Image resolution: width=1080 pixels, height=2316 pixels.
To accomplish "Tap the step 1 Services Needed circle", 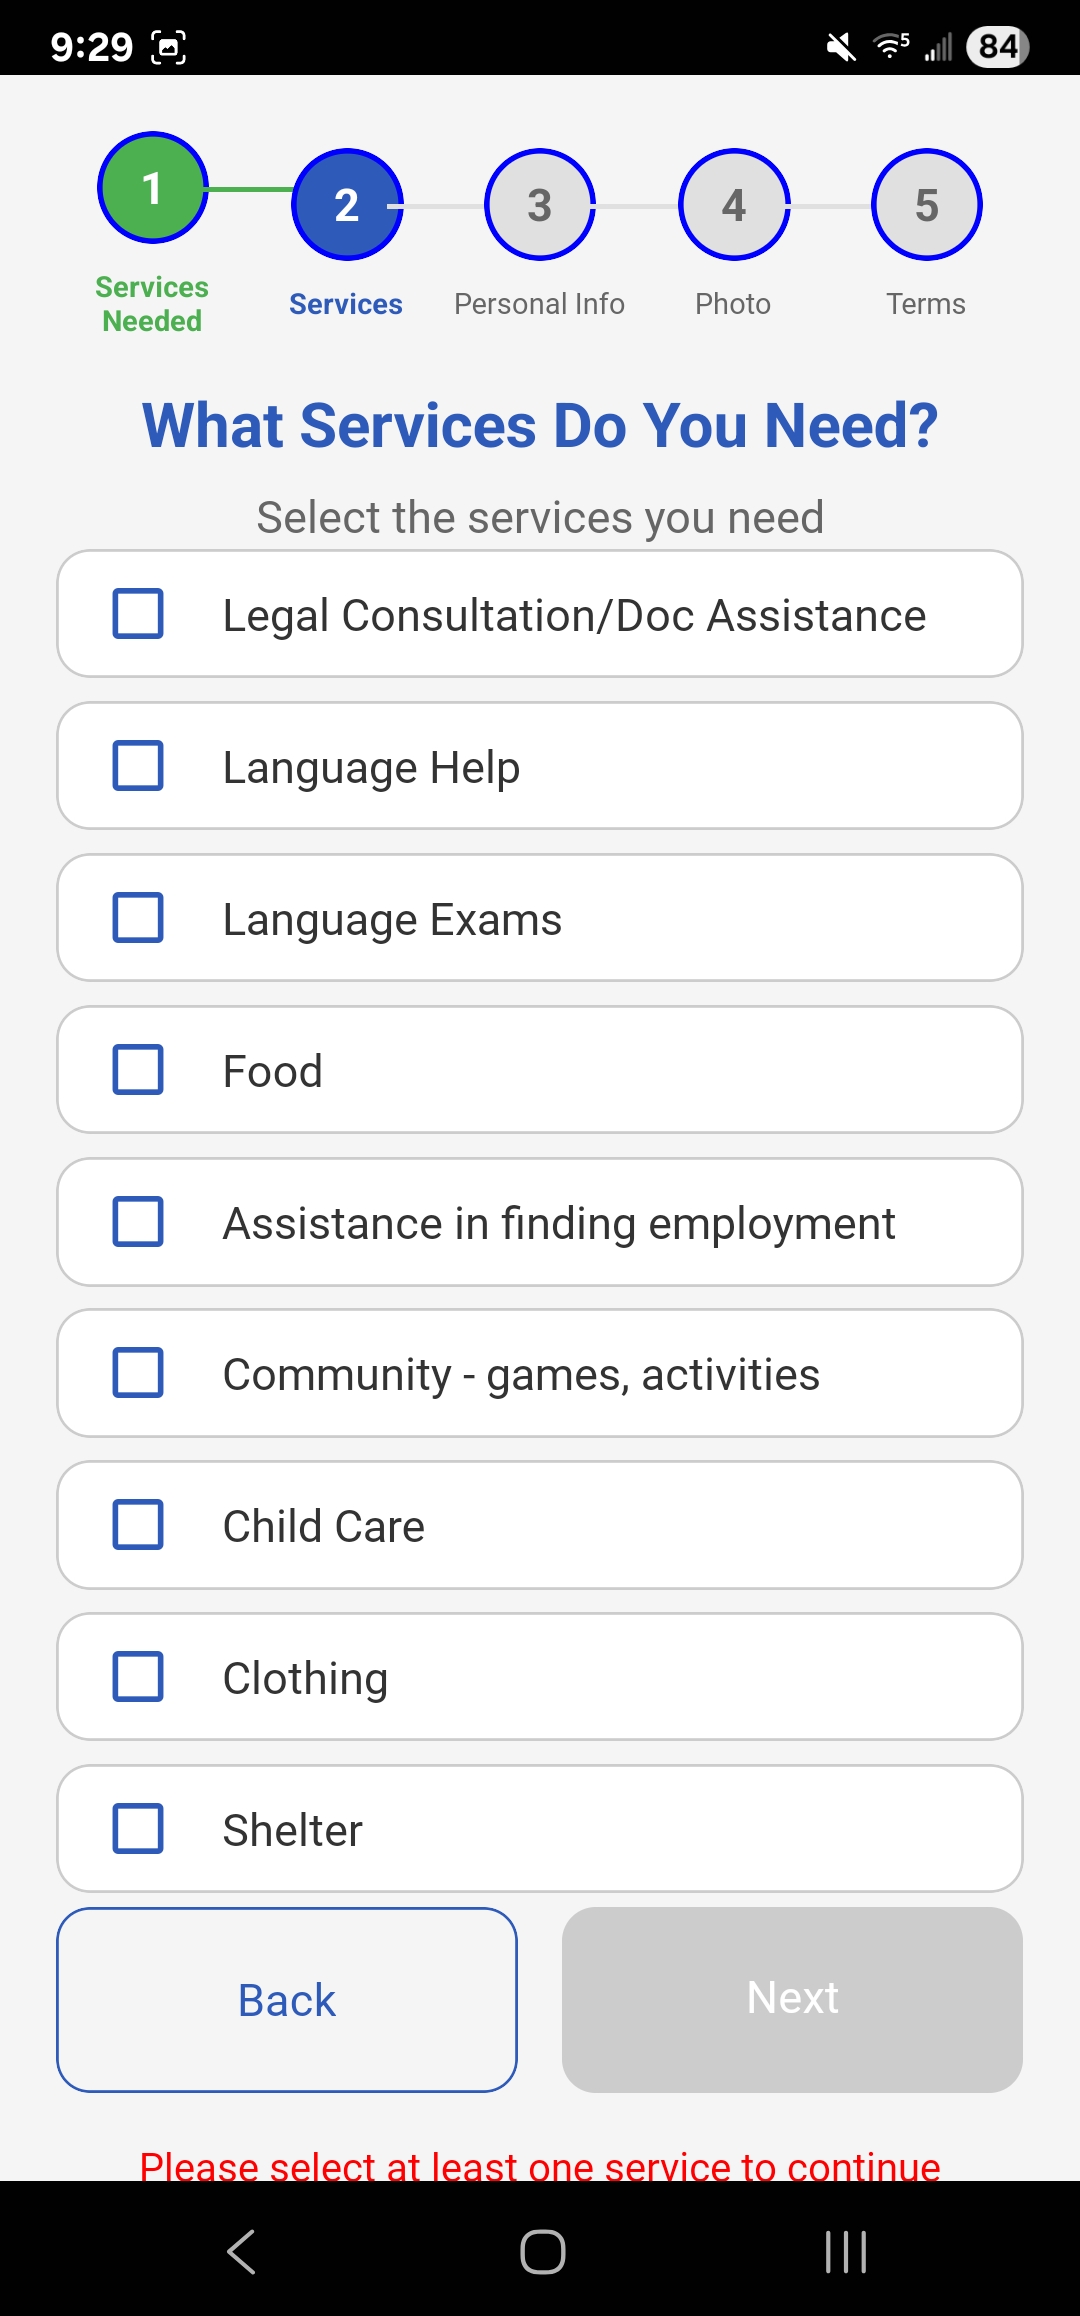I will [152, 188].
